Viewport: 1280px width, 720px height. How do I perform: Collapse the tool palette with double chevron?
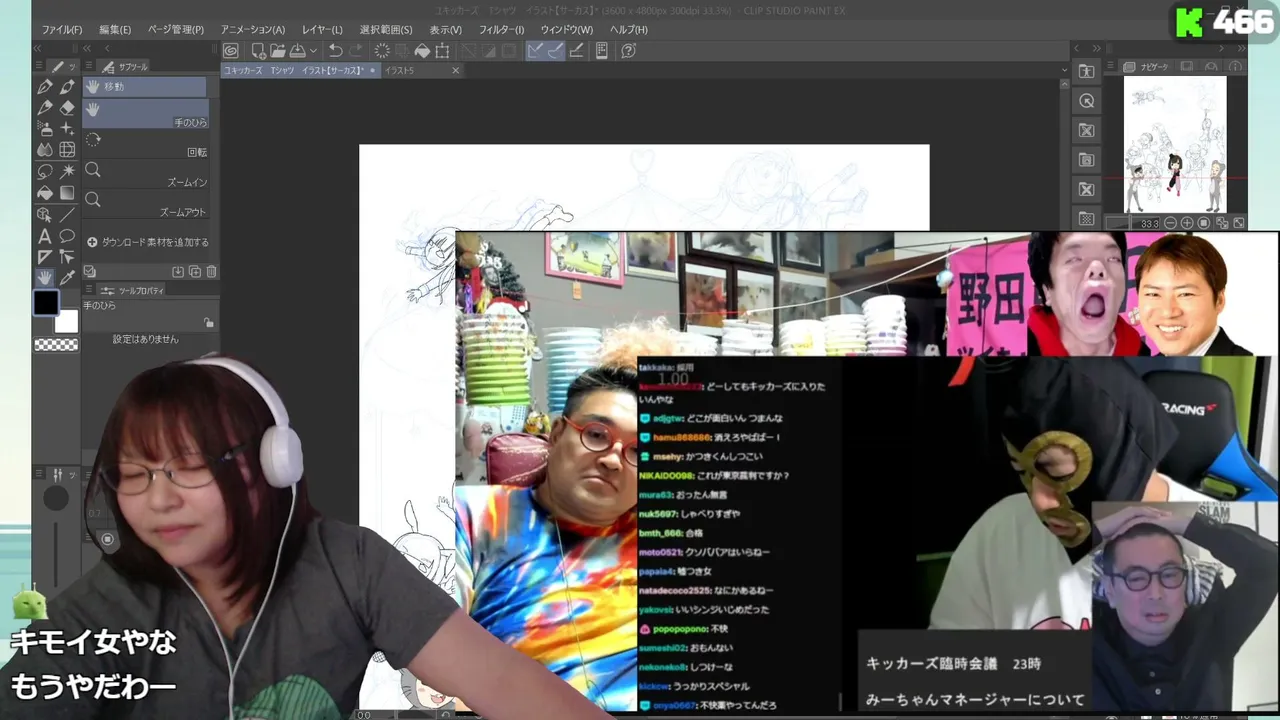(38, 48)
